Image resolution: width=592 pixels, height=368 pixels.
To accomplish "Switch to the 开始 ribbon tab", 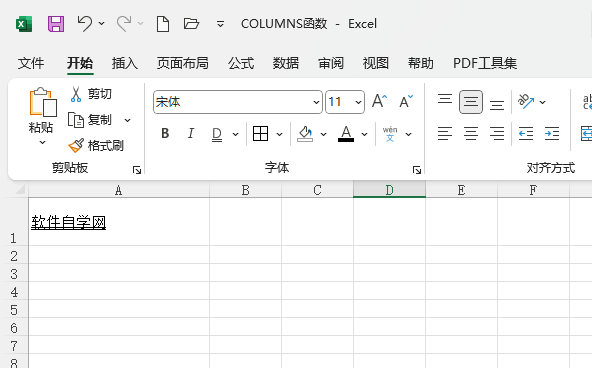I will pyautogui.click(x=80, y=63).
